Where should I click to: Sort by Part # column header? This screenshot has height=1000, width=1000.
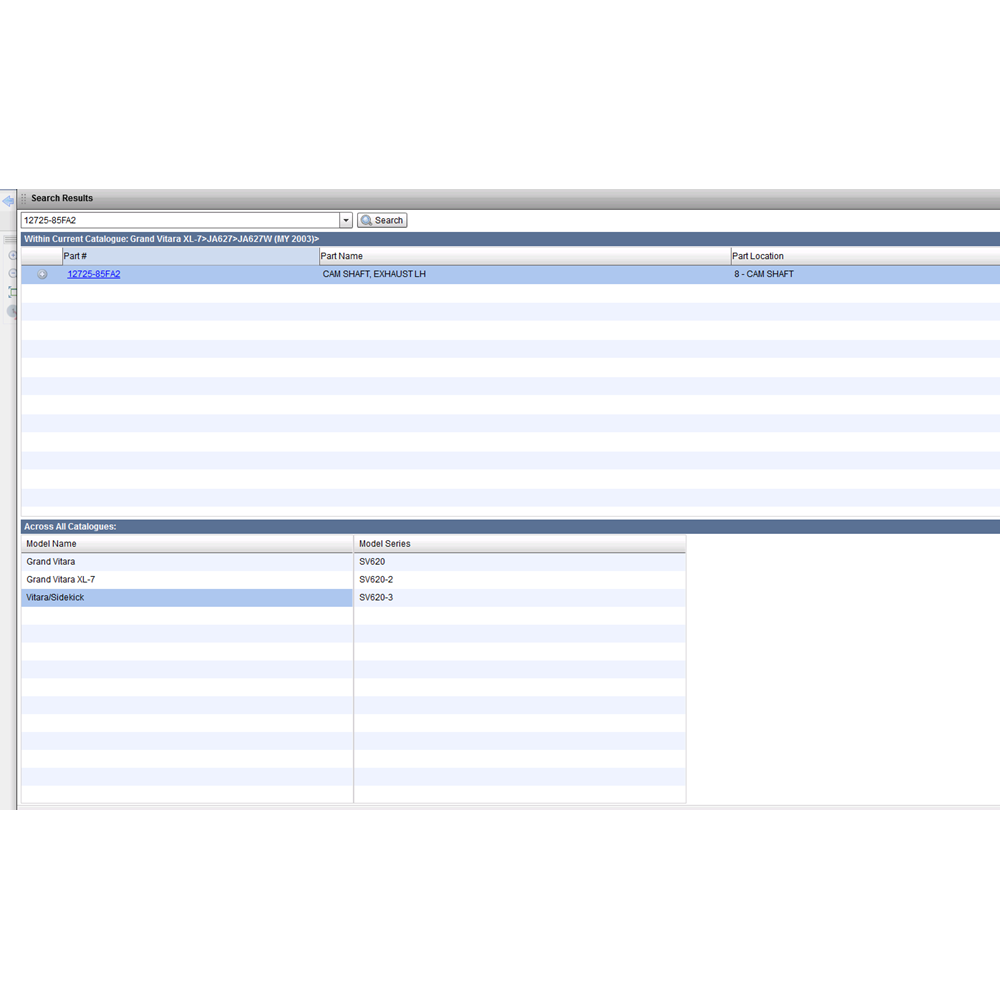pos(190,256)
